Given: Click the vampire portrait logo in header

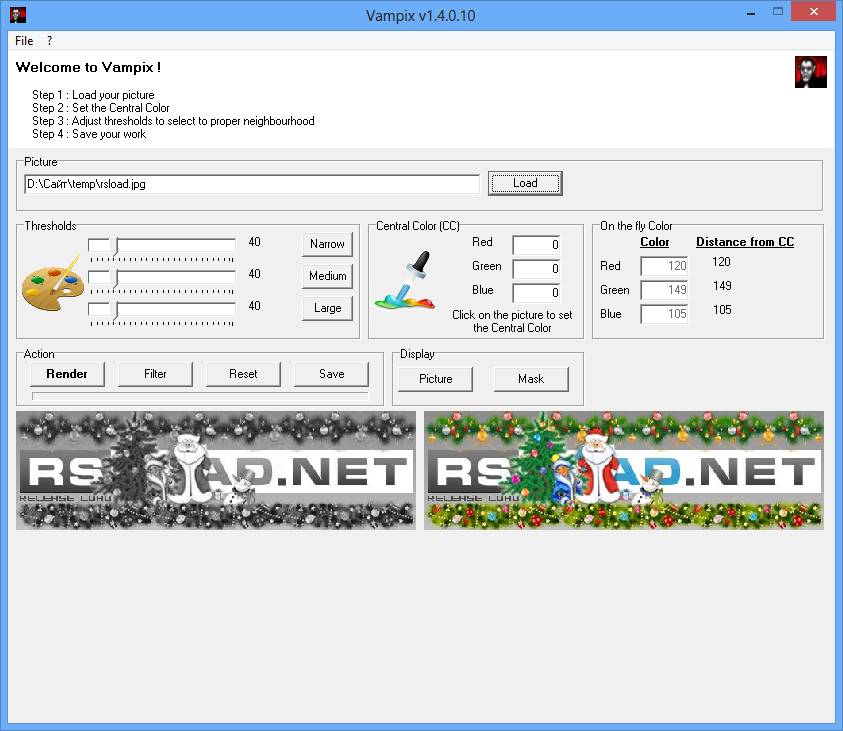Looking at the screenshot, I should click(811, 71).
